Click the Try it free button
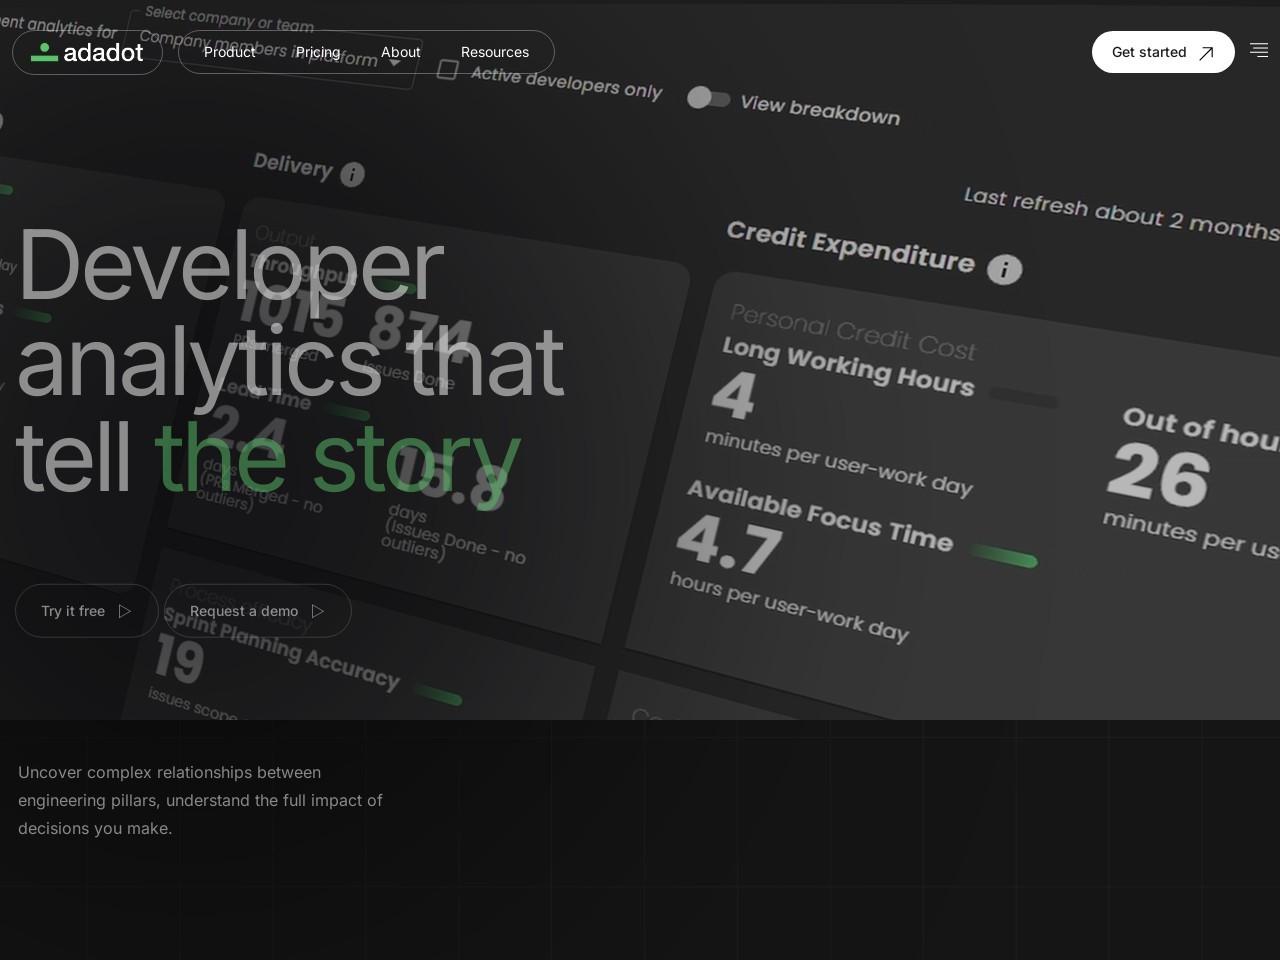The width and height of the screenshot is (1280, 960). tap(87, 611)
